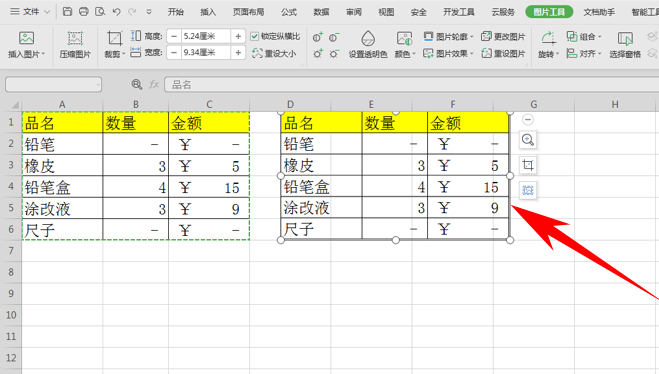659x374 pixels.
Task: Open the 文件 file menu dropdown
Action: click(30, 12)
